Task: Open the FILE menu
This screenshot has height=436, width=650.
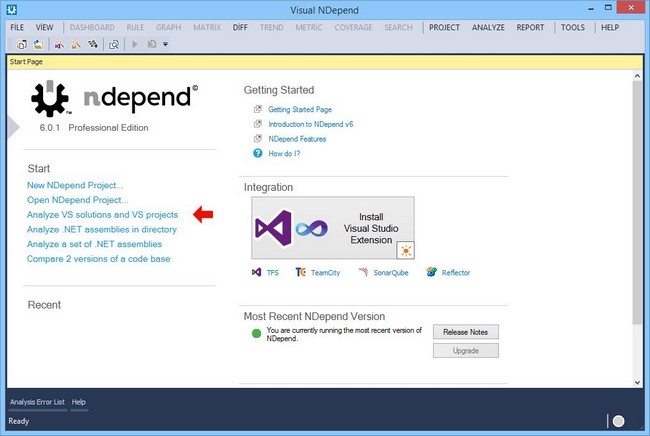Action: [x=17, y=27]
